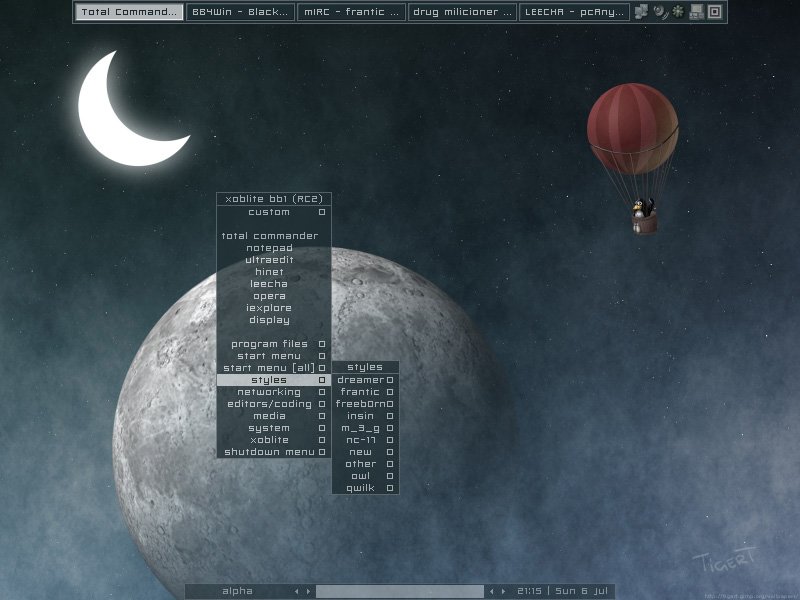Select display menu entry
Screen dimensions: 800x600
coord(274,320)
